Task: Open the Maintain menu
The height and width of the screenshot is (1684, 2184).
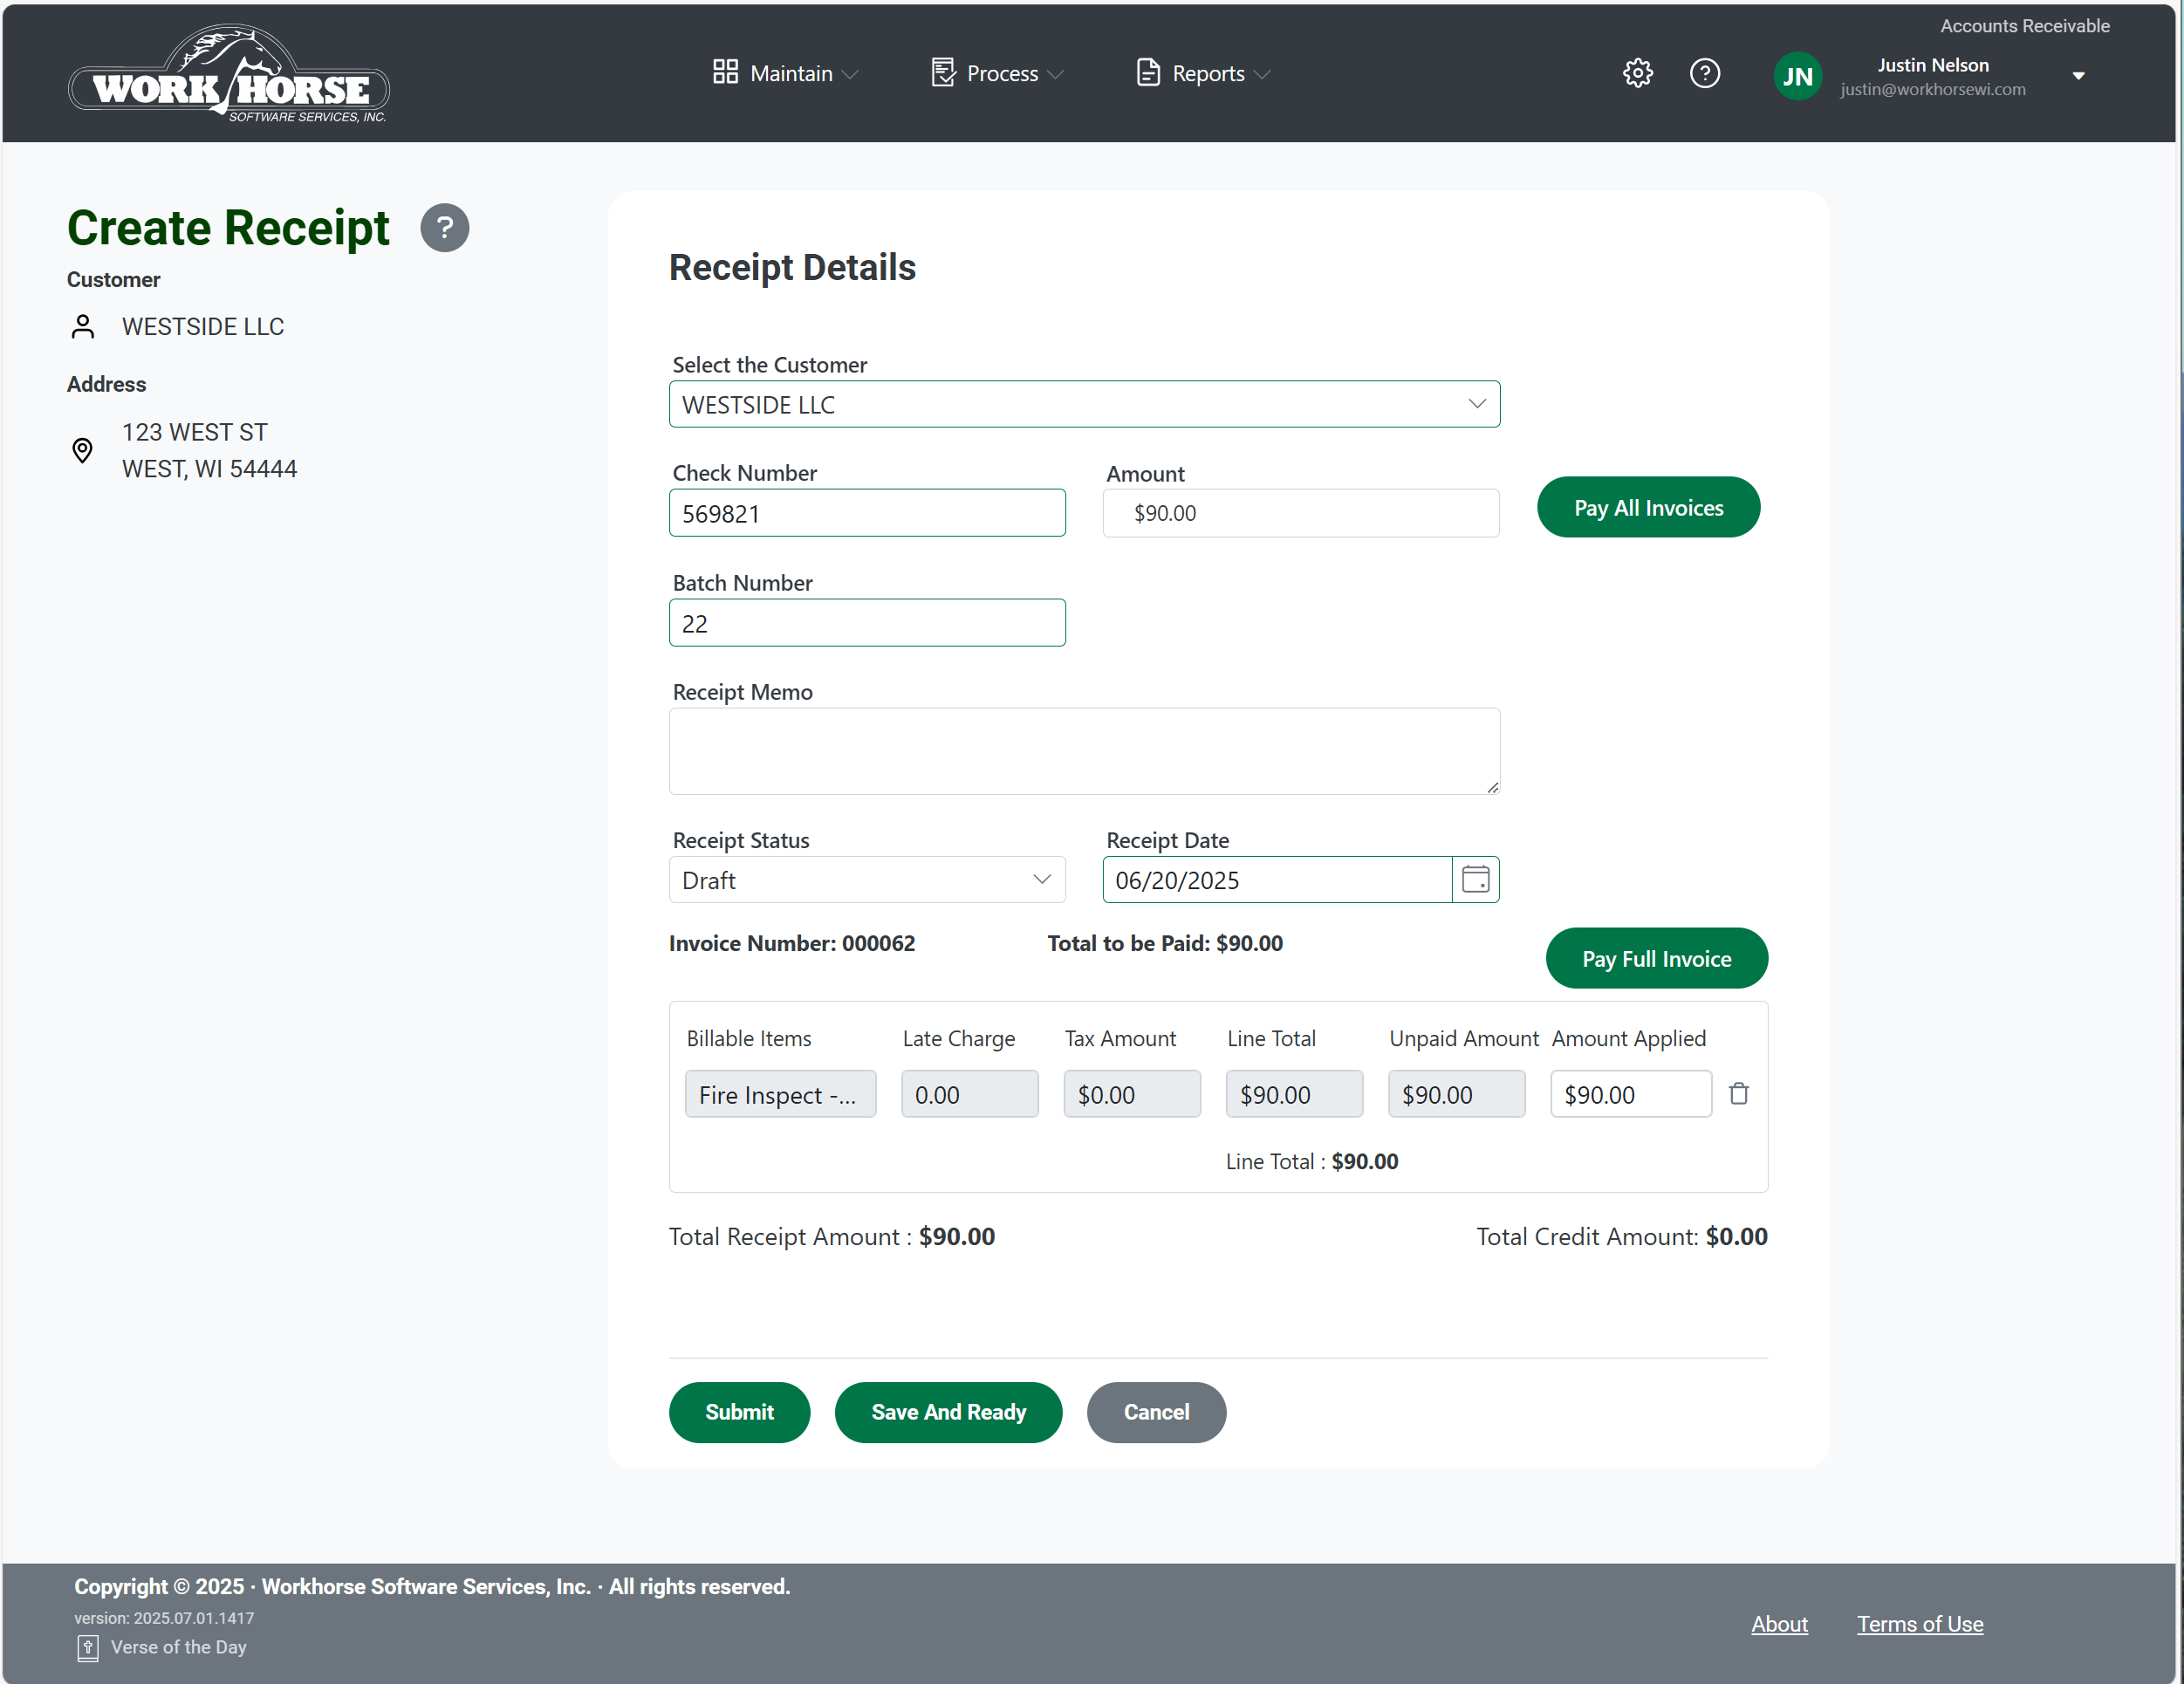Action: [785, 74]
